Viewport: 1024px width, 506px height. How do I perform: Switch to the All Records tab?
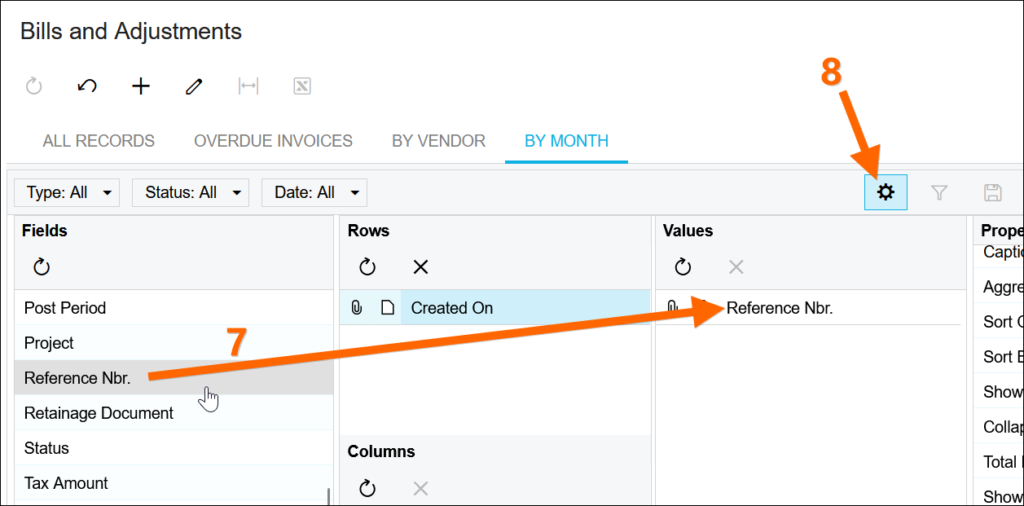[x=98, y=141]
